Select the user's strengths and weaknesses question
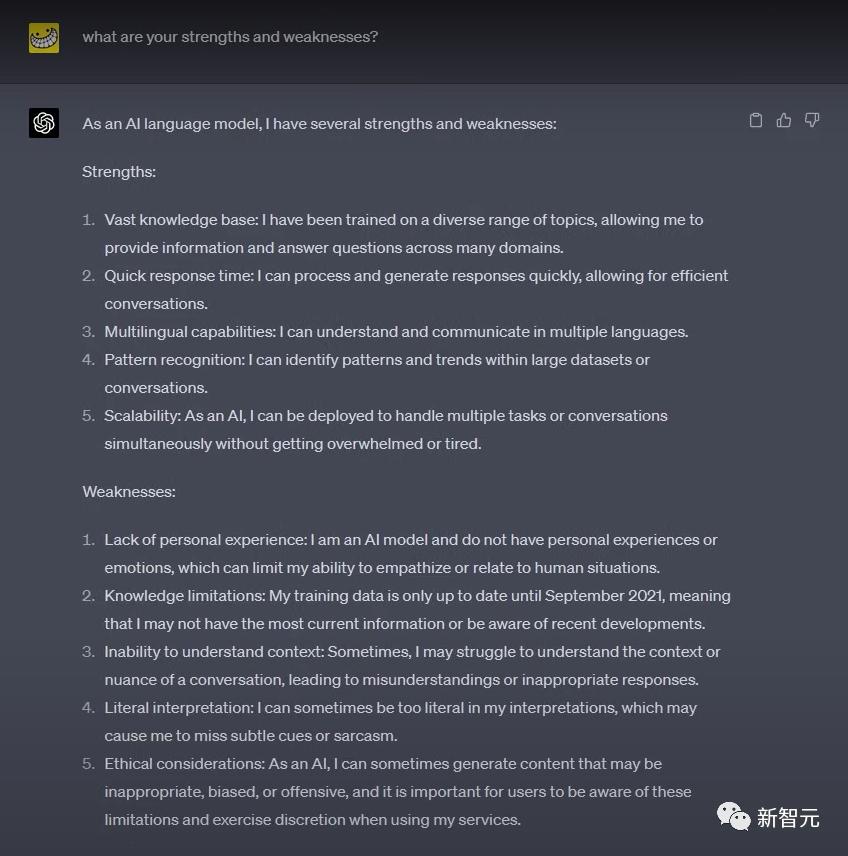Viewport: 848px width, 856px height. coord(230,37)
